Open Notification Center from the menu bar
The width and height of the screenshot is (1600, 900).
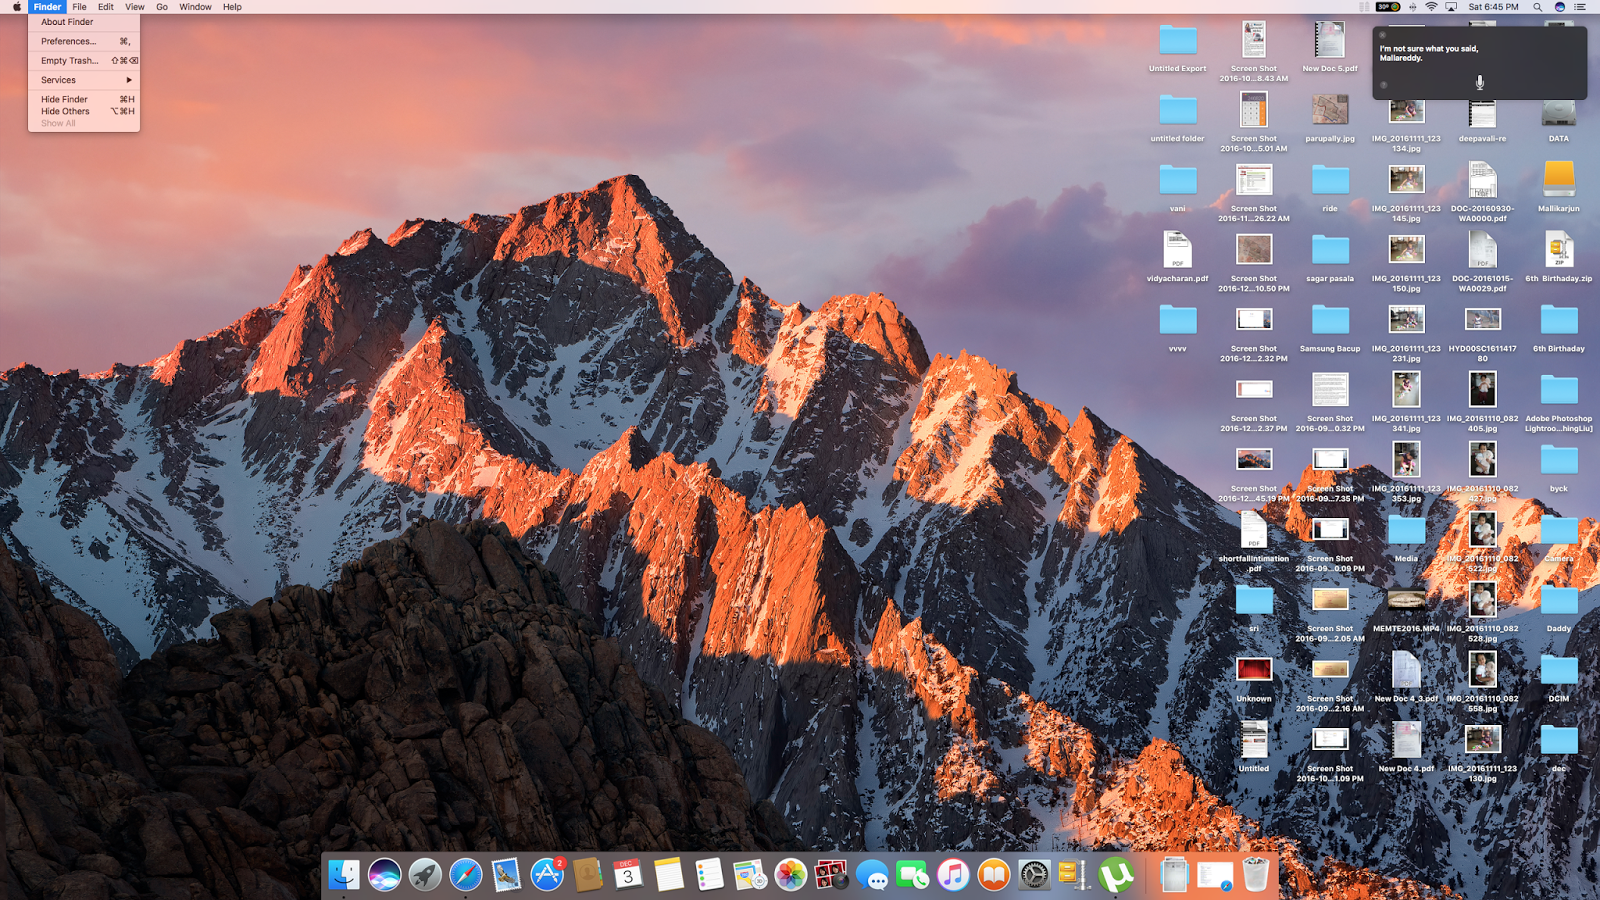click(1580, 7)
